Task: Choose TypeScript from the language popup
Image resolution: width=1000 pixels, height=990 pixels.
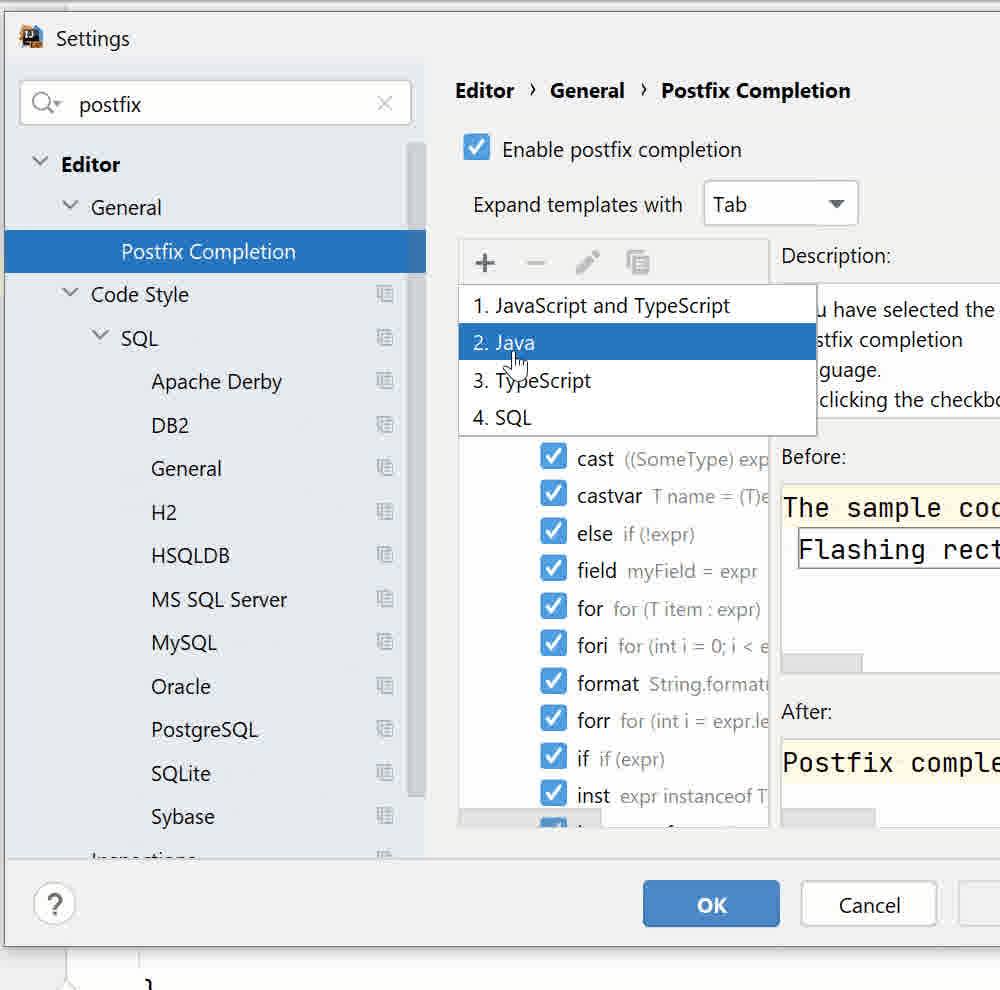Action: tap(637, 380)
